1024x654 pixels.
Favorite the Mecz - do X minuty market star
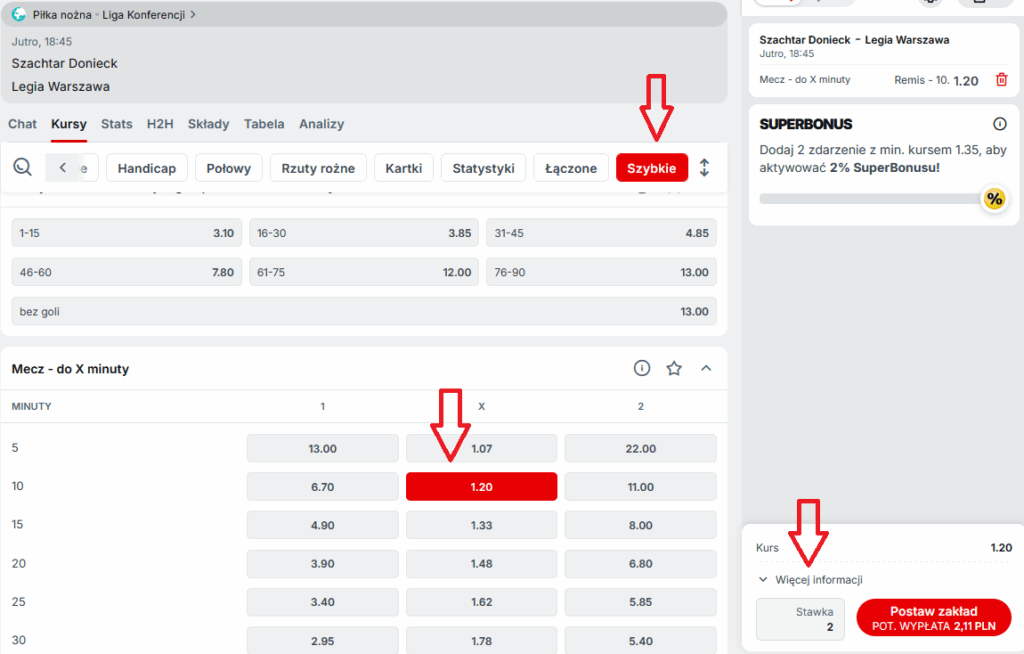(674, 369)
